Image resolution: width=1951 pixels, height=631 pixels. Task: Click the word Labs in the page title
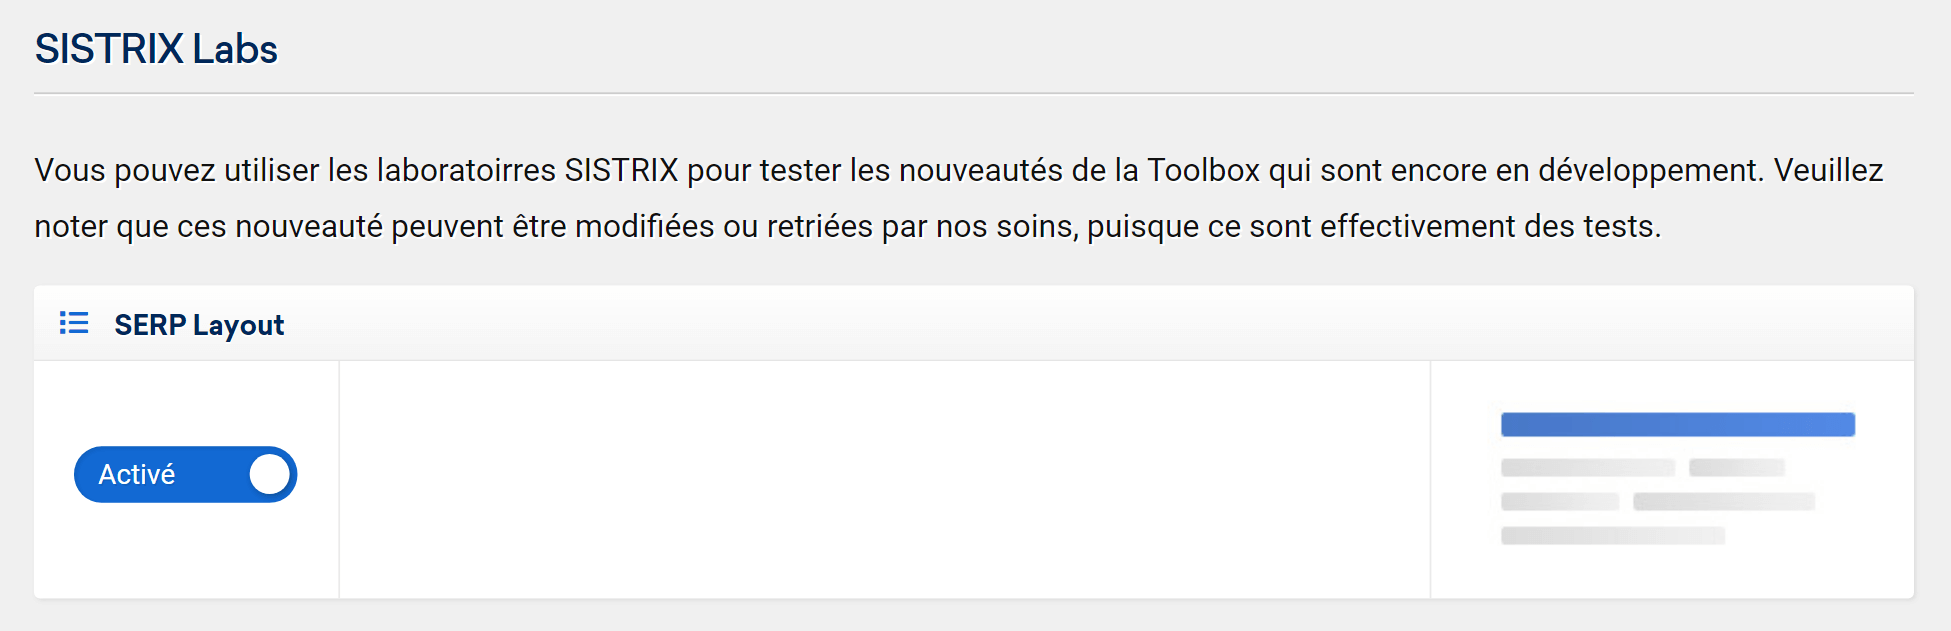pos(235,49)
